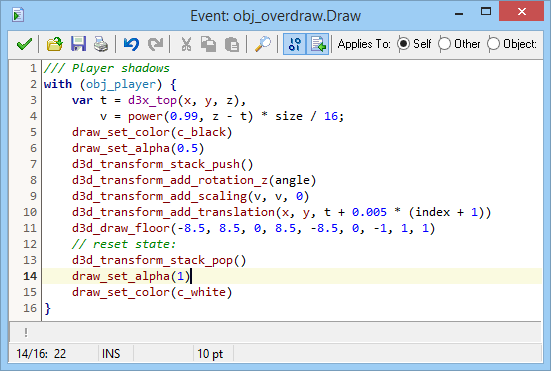Open find with the magnifier icon

[262, 44]
